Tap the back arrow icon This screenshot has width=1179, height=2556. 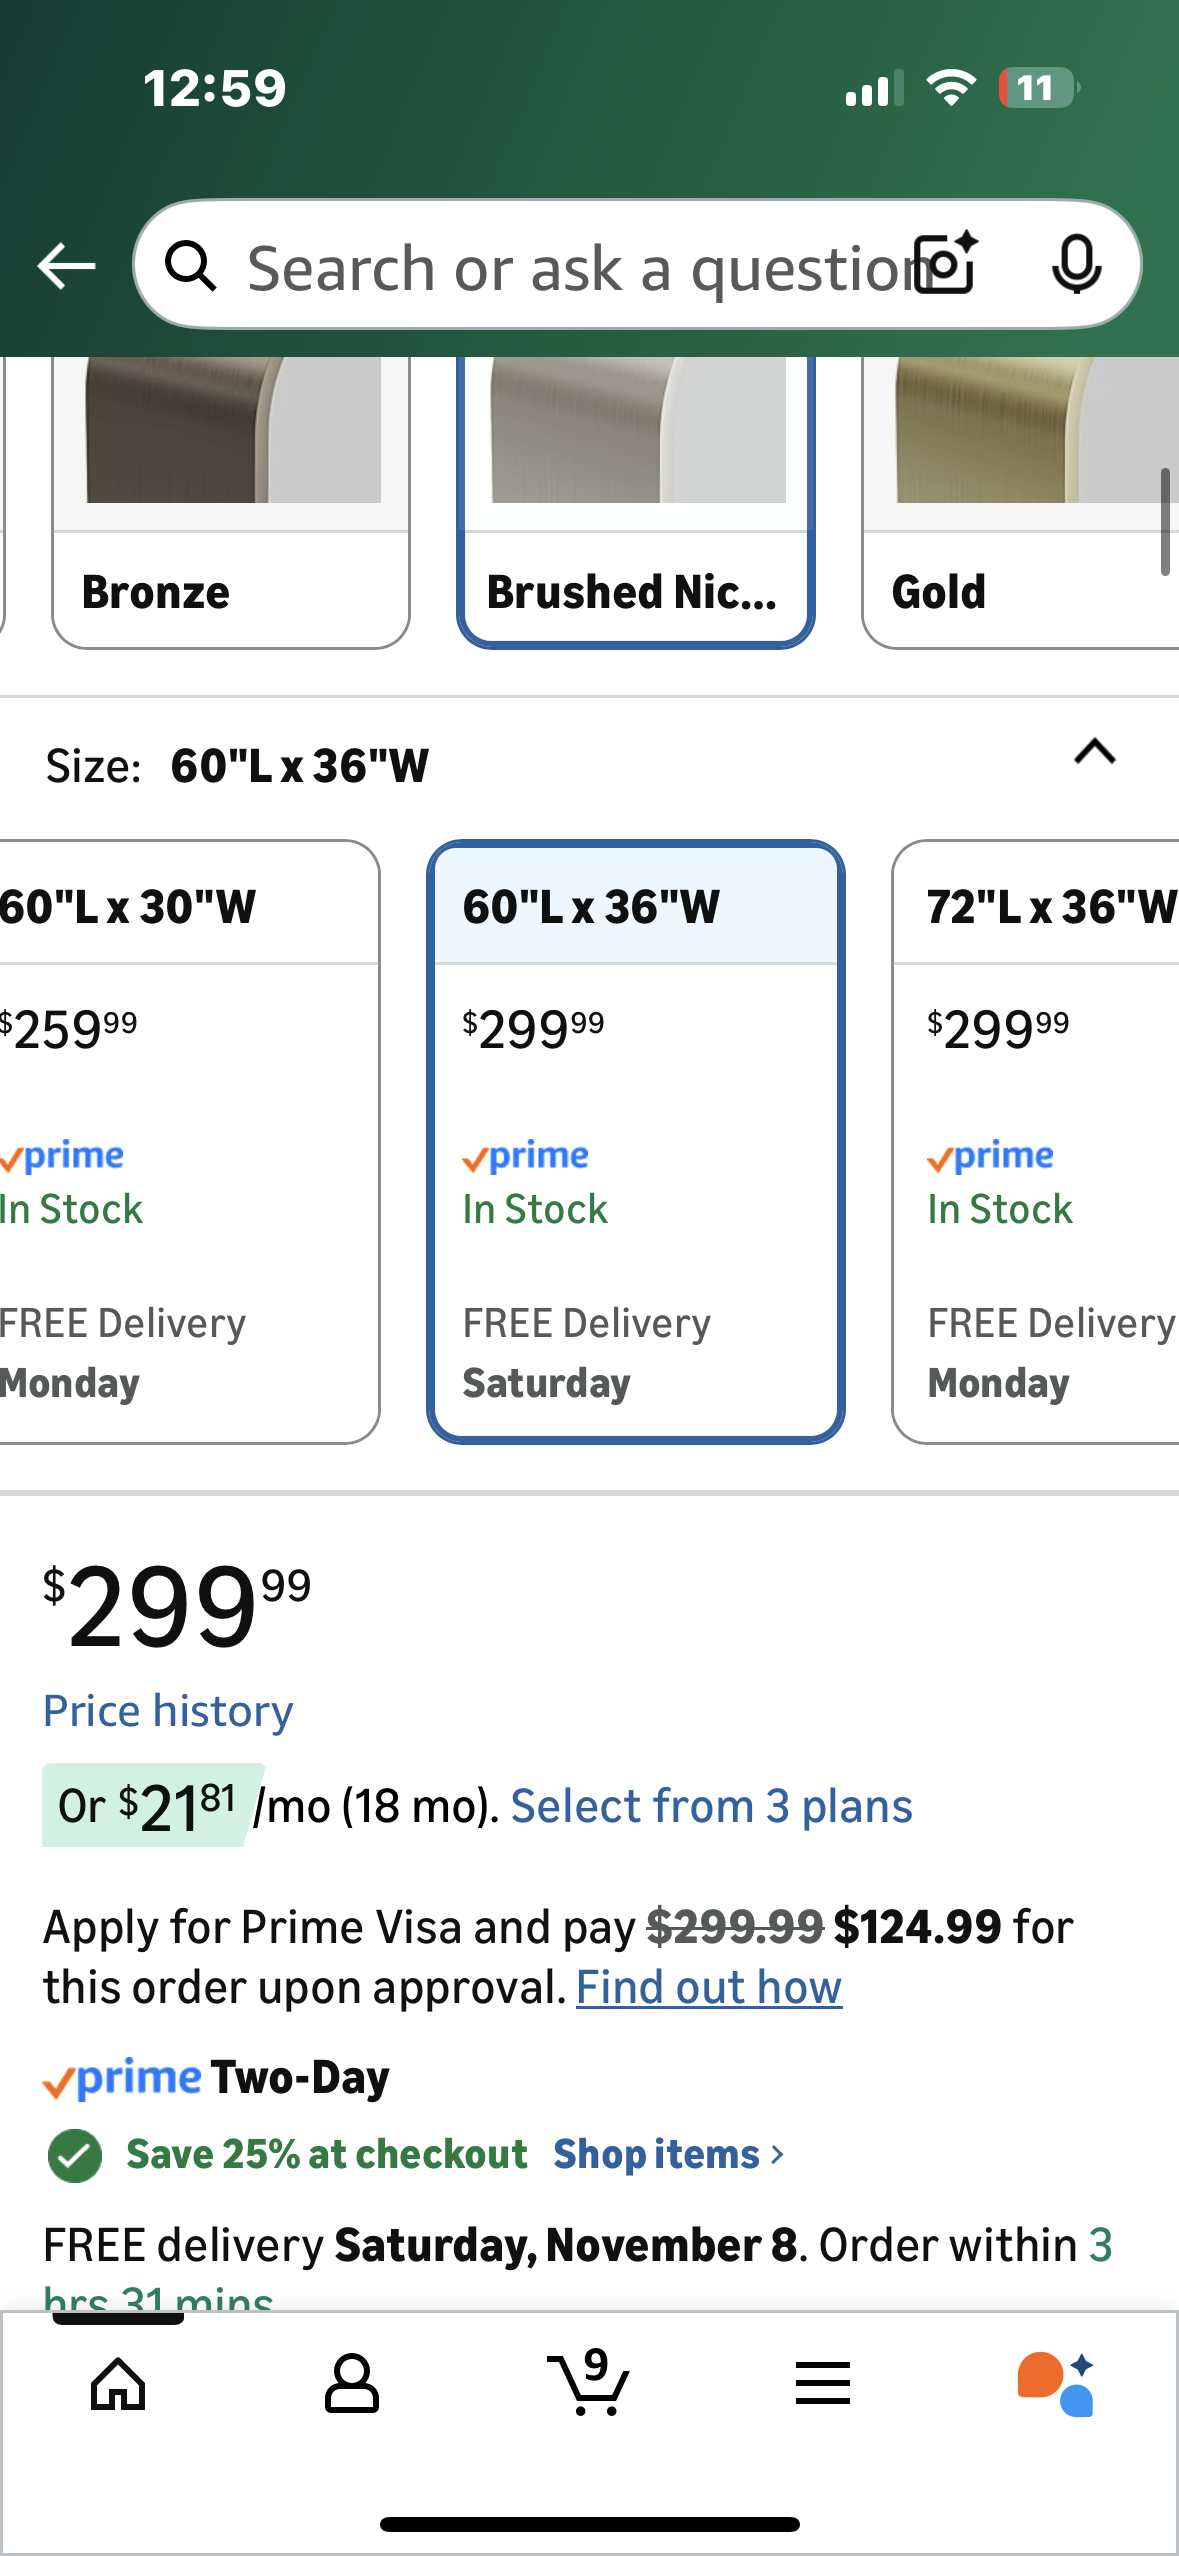66,266
